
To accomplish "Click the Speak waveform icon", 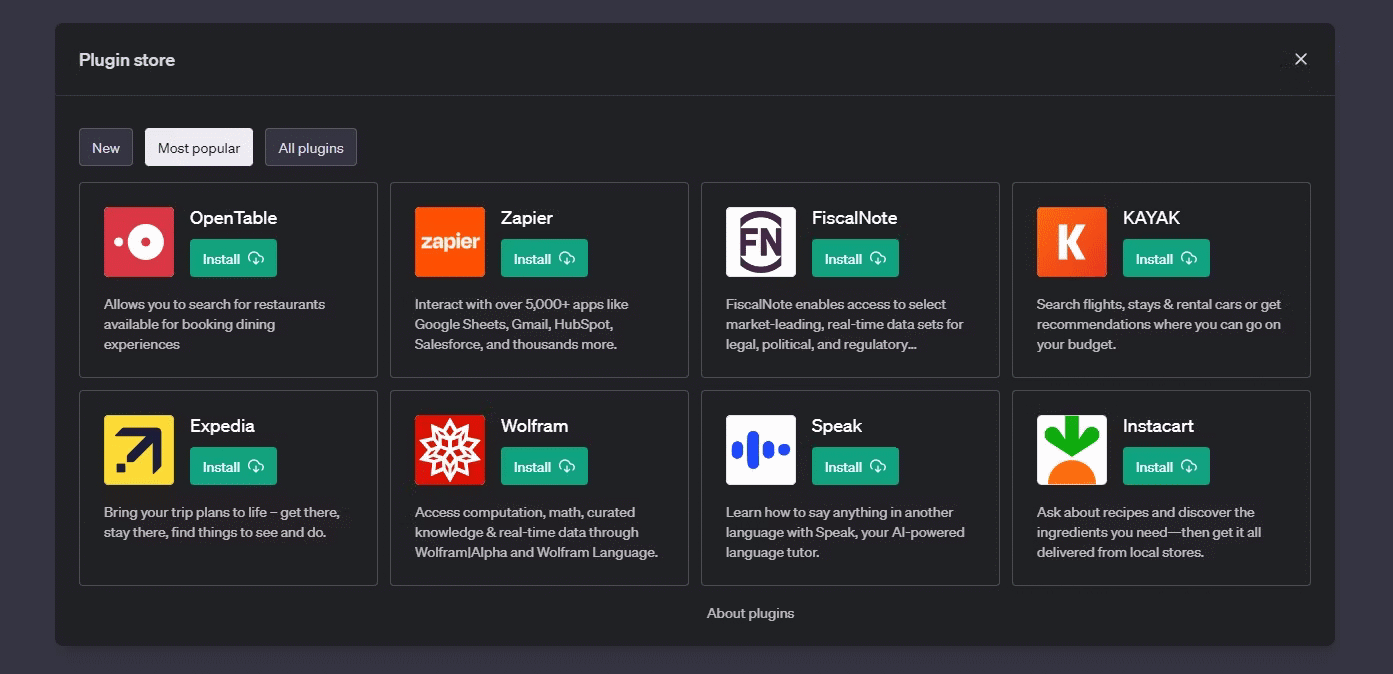I will 760,450.
